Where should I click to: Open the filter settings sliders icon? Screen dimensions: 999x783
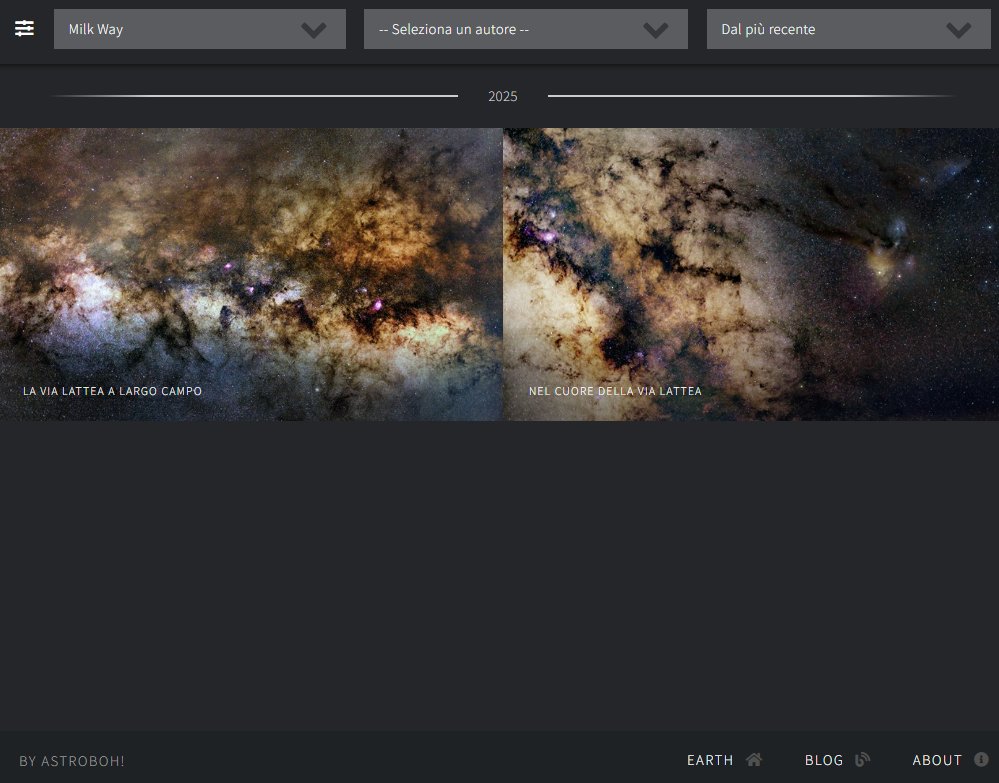pyautogui.click(x=24, y=29)
